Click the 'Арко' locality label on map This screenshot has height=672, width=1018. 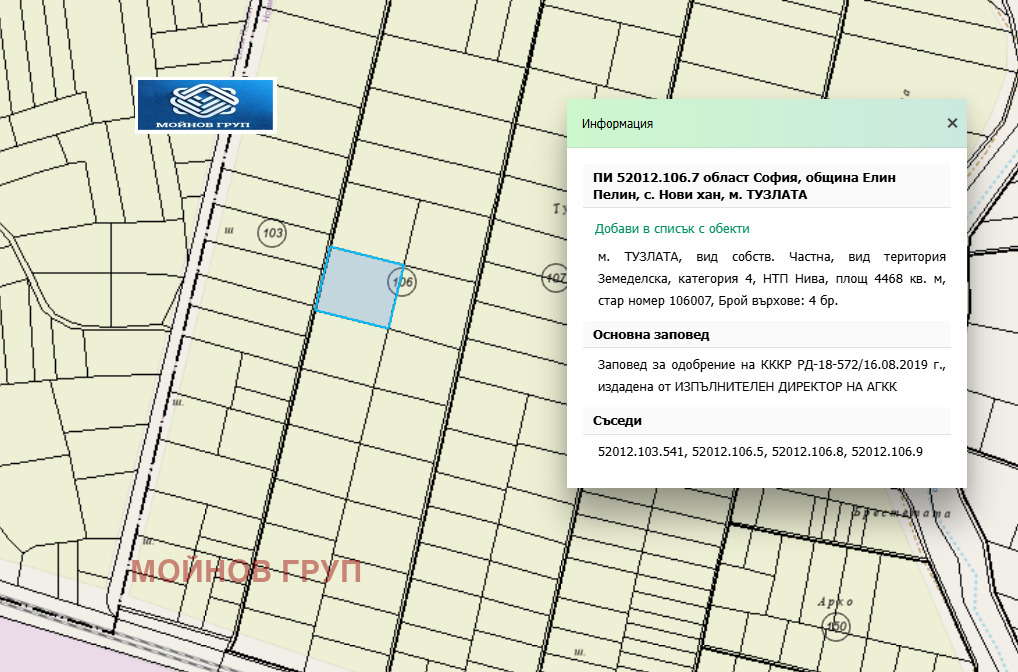[834, 601]
